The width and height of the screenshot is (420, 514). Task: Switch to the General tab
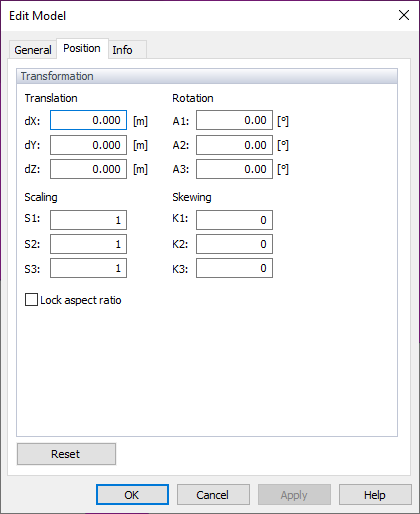(x=33, y=50)
